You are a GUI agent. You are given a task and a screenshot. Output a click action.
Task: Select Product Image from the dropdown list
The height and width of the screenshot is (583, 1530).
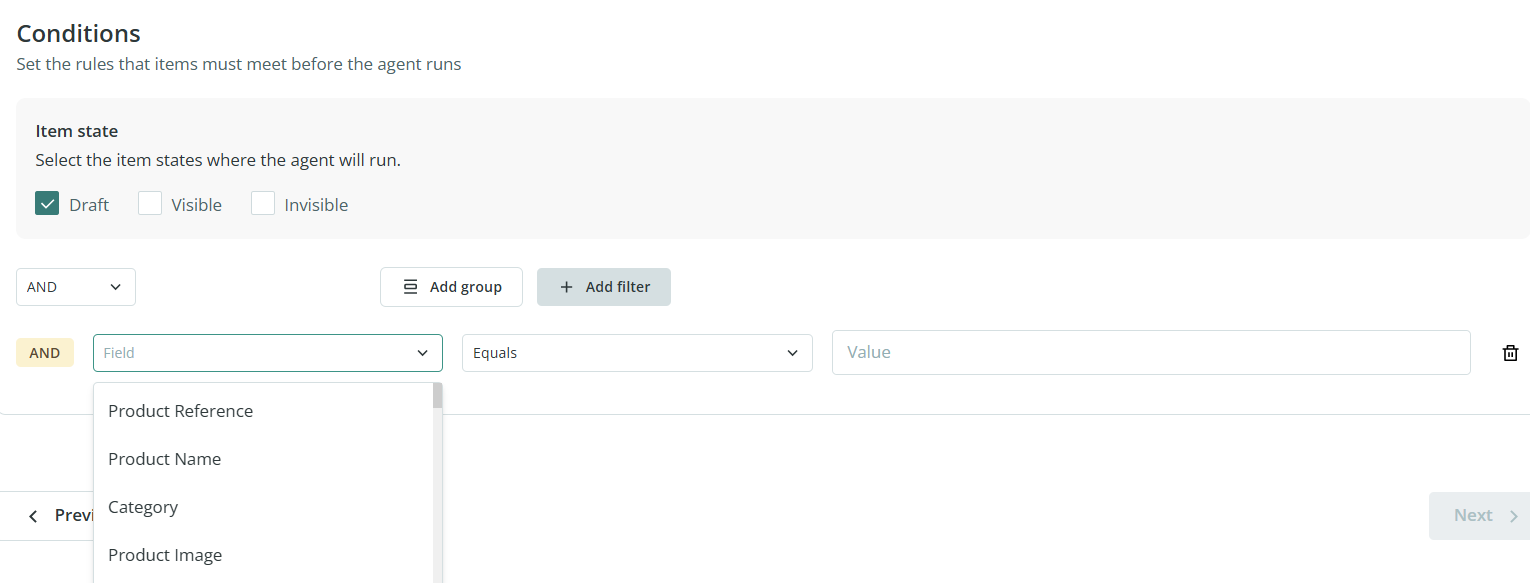coord(165,555)
